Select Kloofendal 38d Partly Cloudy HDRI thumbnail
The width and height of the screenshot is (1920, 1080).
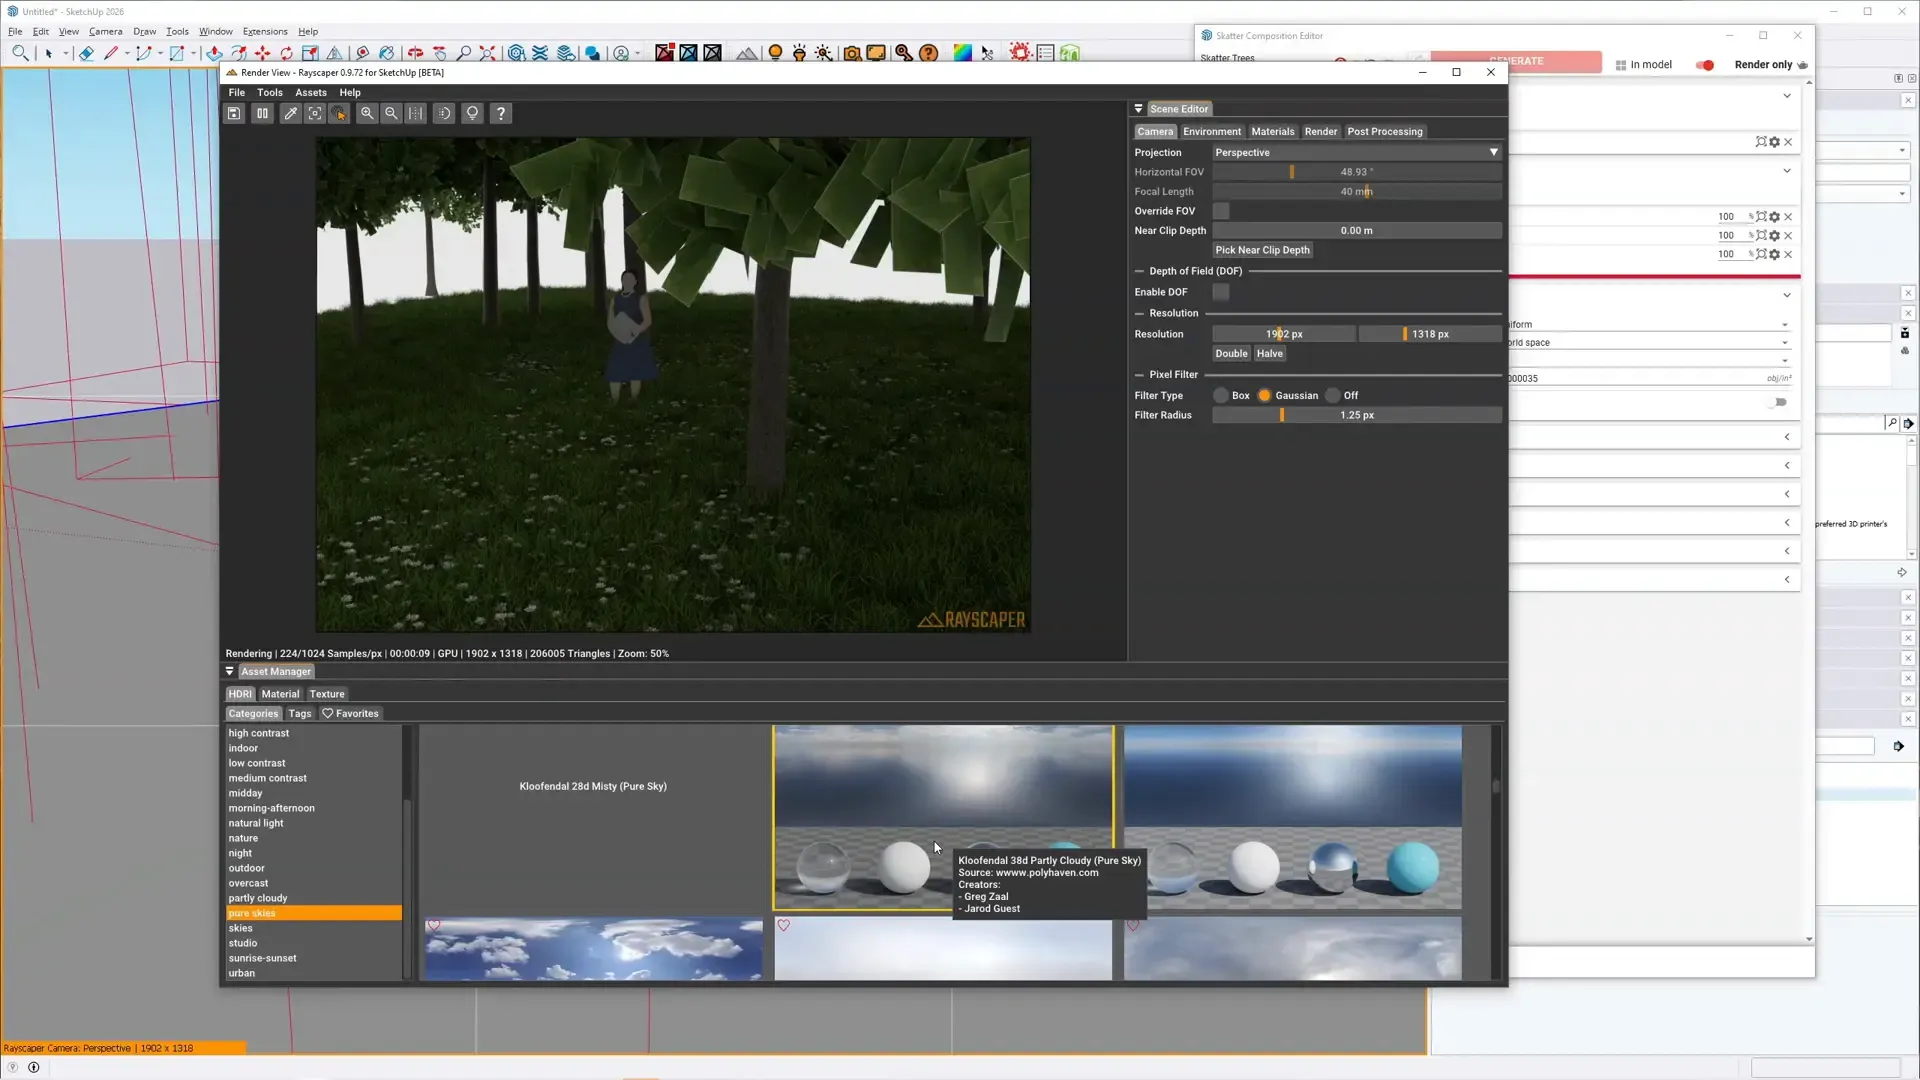click(943, 817)
